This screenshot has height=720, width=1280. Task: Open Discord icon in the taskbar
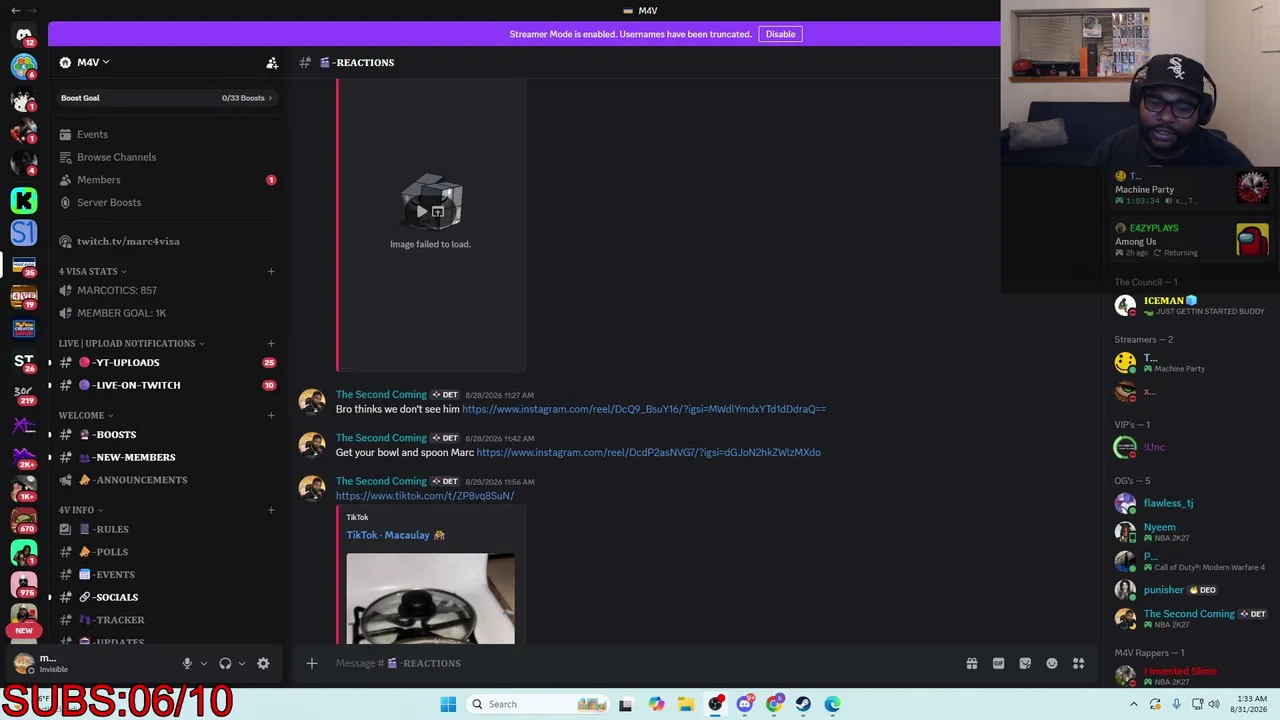(744, 704)
